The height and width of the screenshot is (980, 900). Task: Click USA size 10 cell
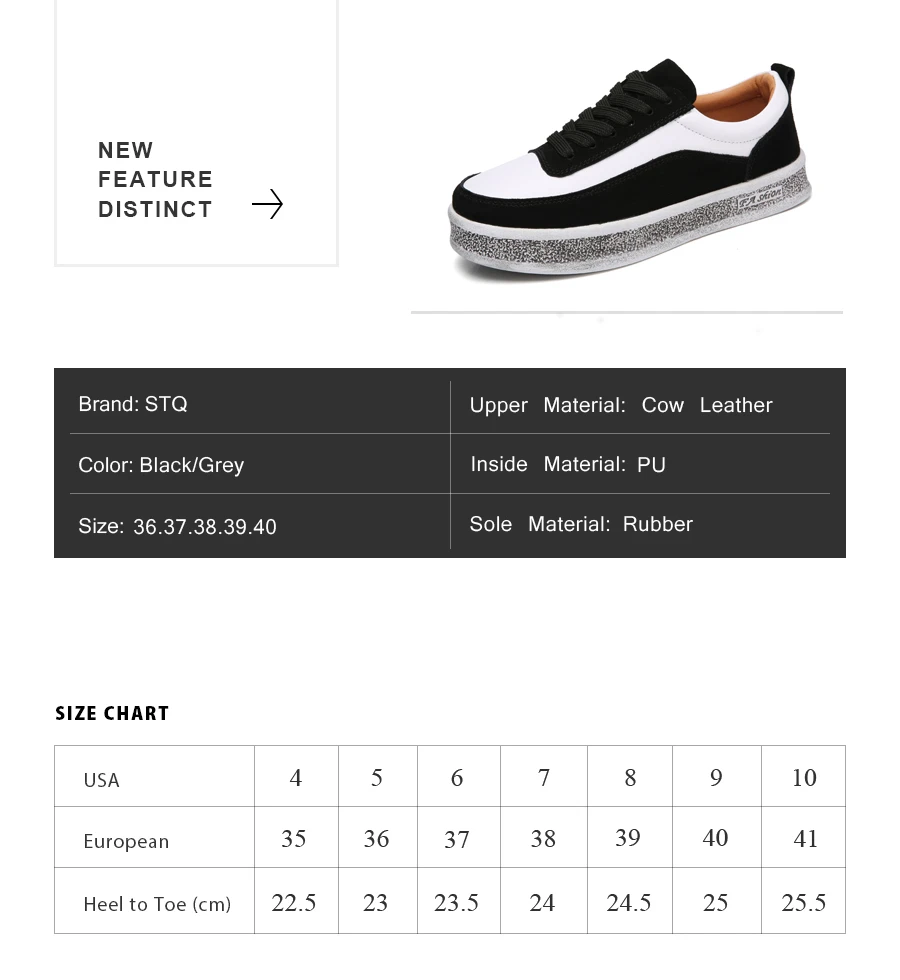point(803,776)
